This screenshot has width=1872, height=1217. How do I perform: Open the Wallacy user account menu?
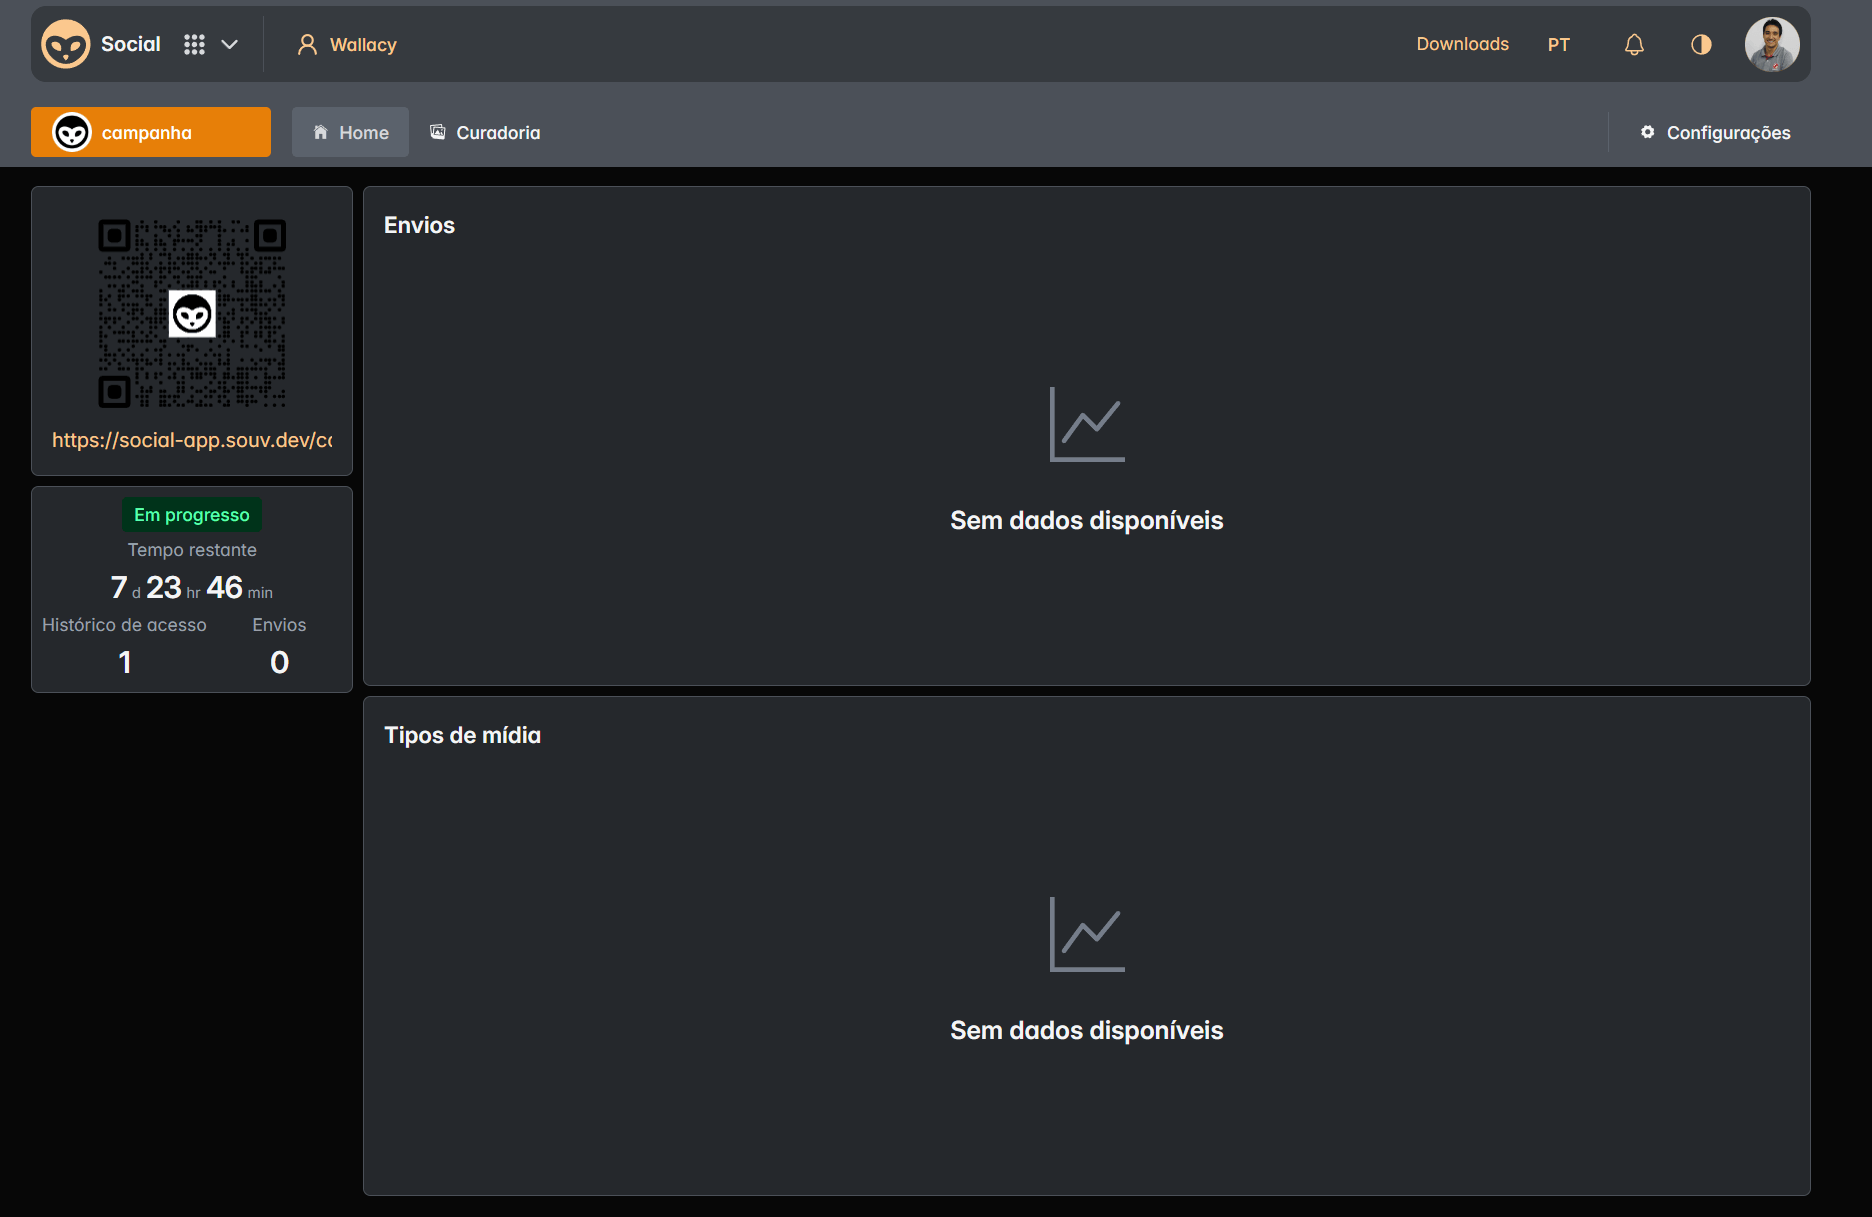click(x=347, y=44)
